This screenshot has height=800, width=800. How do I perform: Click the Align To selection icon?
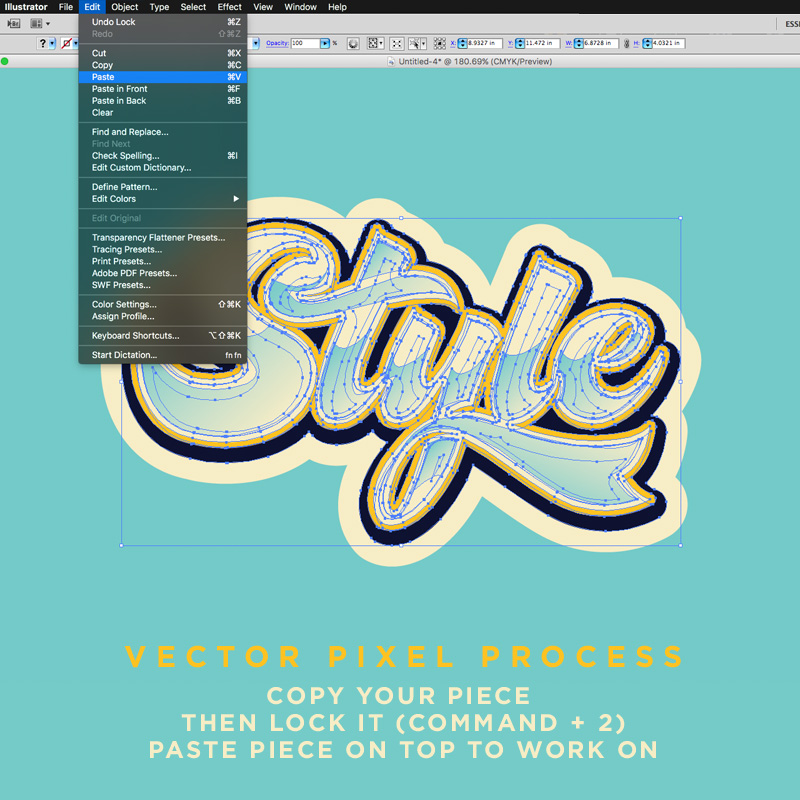[x=373, y=43]
